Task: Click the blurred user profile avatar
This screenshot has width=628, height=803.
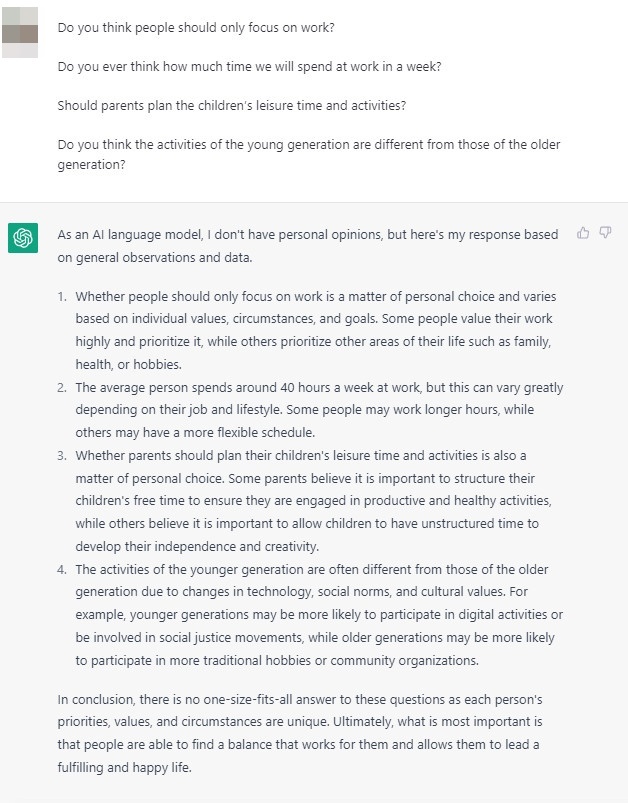Action: pos(22,31)
